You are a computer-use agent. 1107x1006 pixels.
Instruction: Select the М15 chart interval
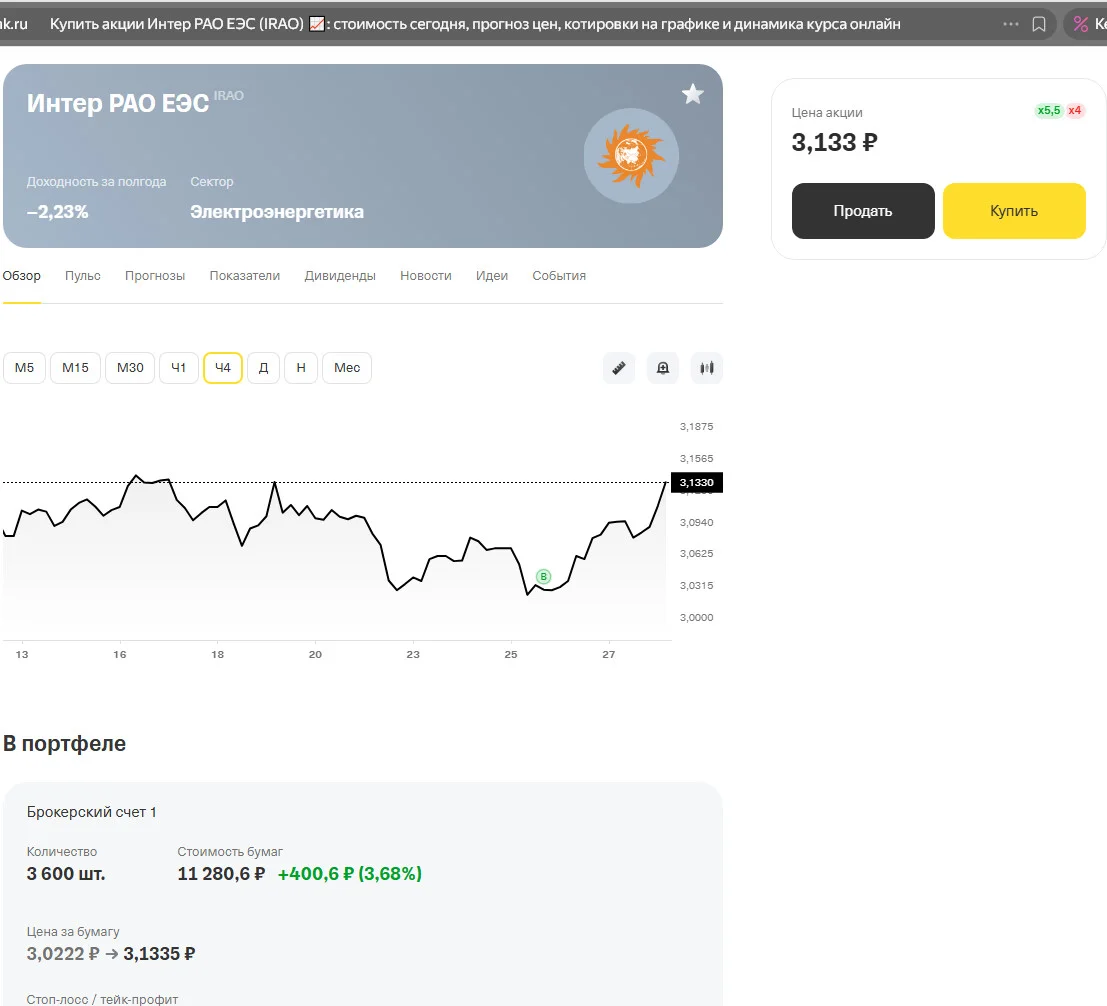pyautogui.click(x=76, y=368)
